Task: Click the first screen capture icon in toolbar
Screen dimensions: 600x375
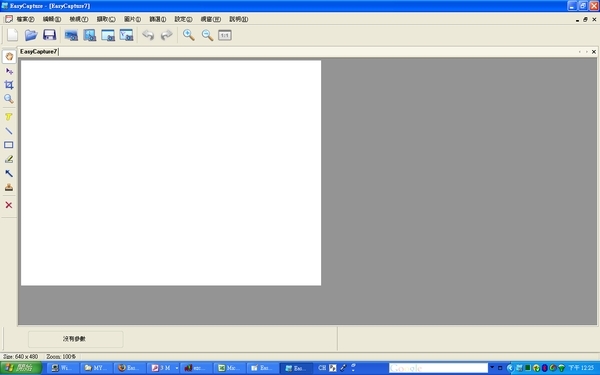Action: pyautogui.click(x=71, y=35)
